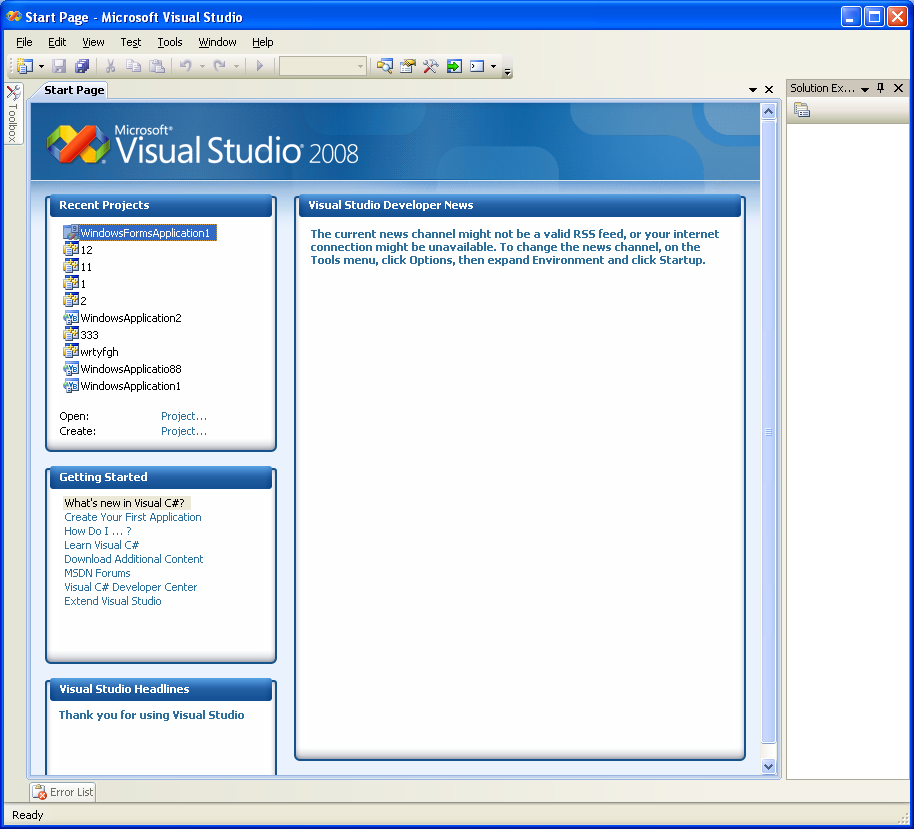
Task: Select the Start Page document tab
Action: (74, 90)
